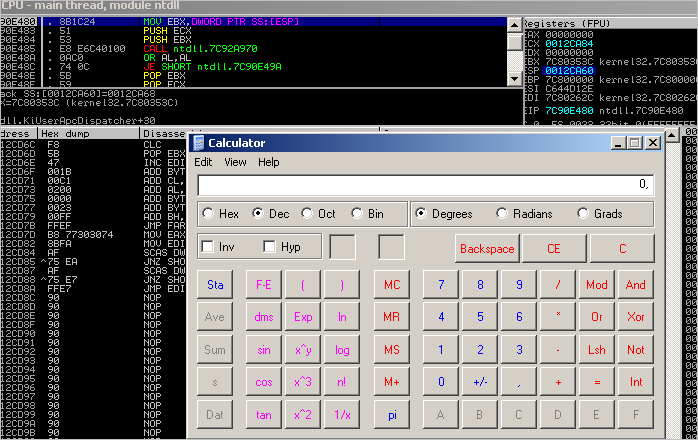Enable the Inv checkbox
Screen dimensions: 698x440
pos(208,247)
